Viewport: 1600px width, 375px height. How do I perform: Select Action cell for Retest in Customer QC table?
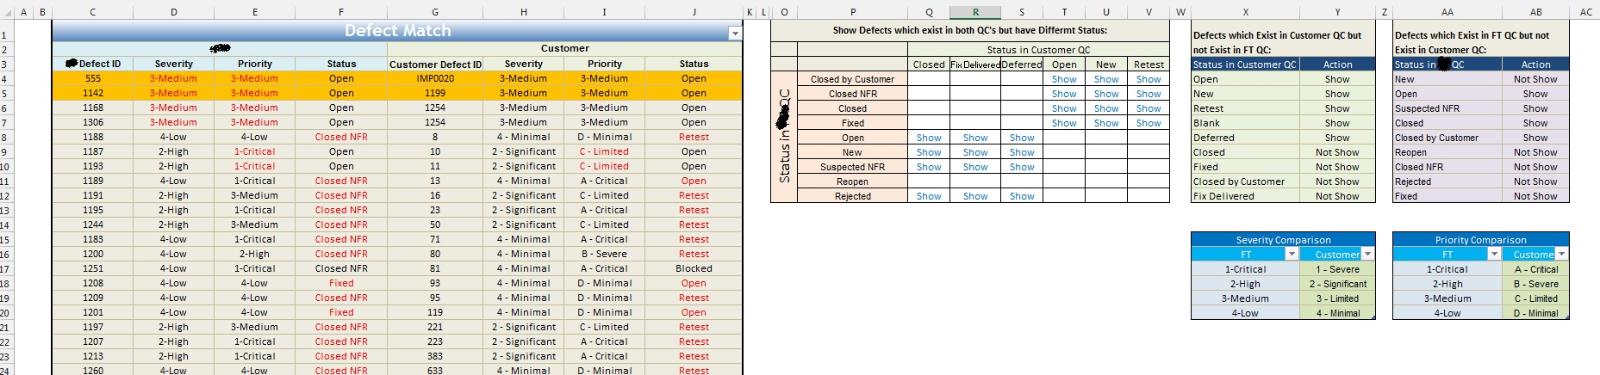1337,108
